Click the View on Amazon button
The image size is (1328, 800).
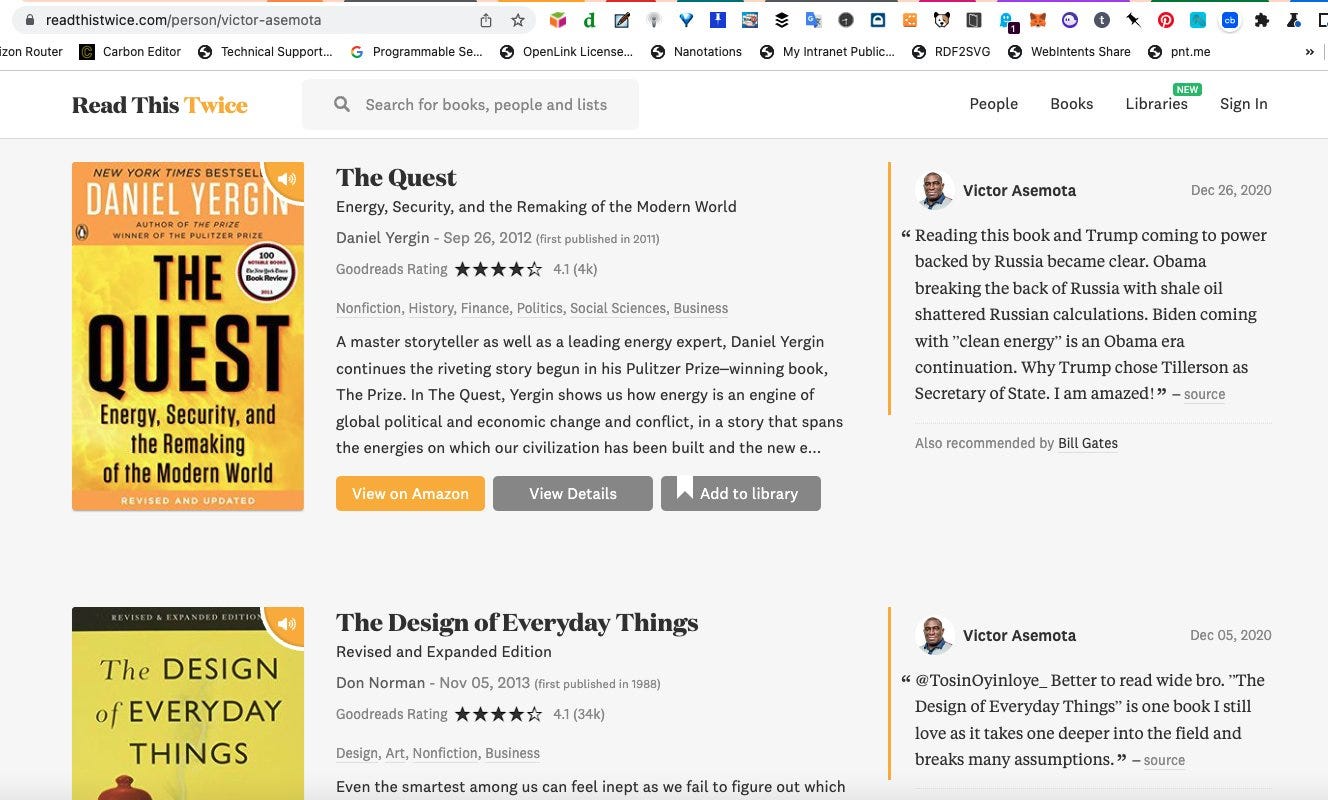pos(410,494)
